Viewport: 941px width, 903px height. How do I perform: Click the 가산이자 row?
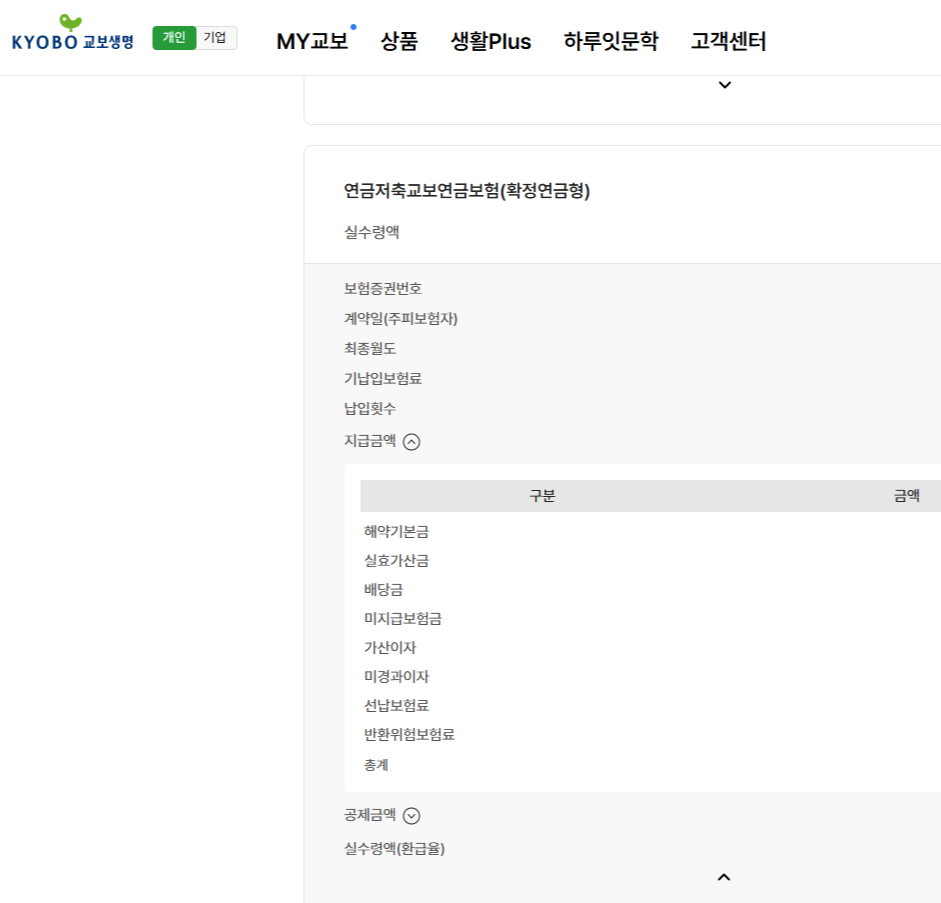pos(390,647)
